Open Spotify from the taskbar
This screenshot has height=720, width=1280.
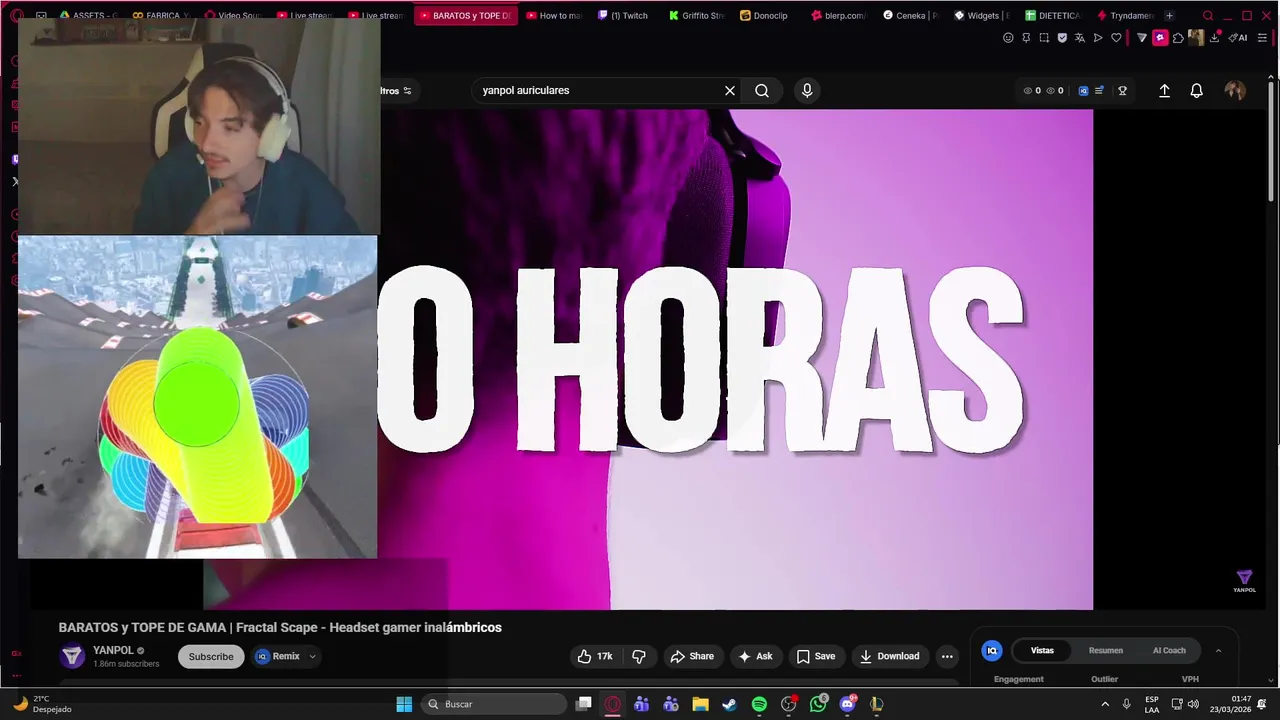point(759,704)
